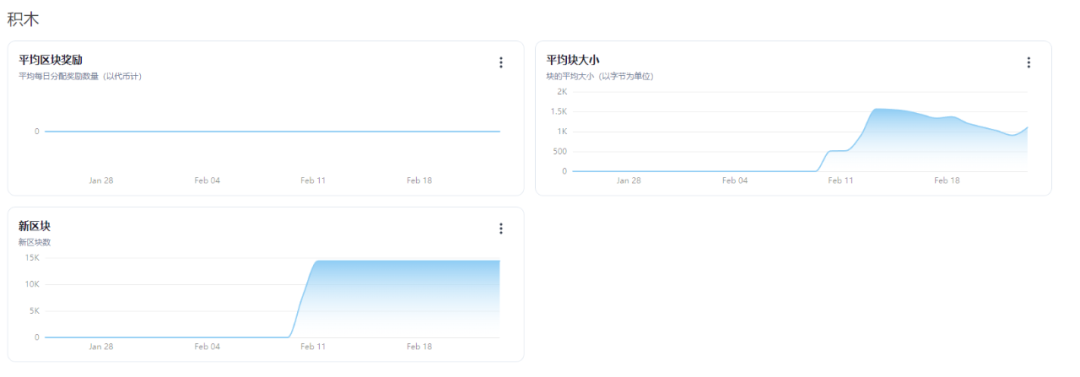This screenshot has width=1080, height=377.
Task: Click Jan 28 label in 新区块 chart
Action: click(101, 347)
